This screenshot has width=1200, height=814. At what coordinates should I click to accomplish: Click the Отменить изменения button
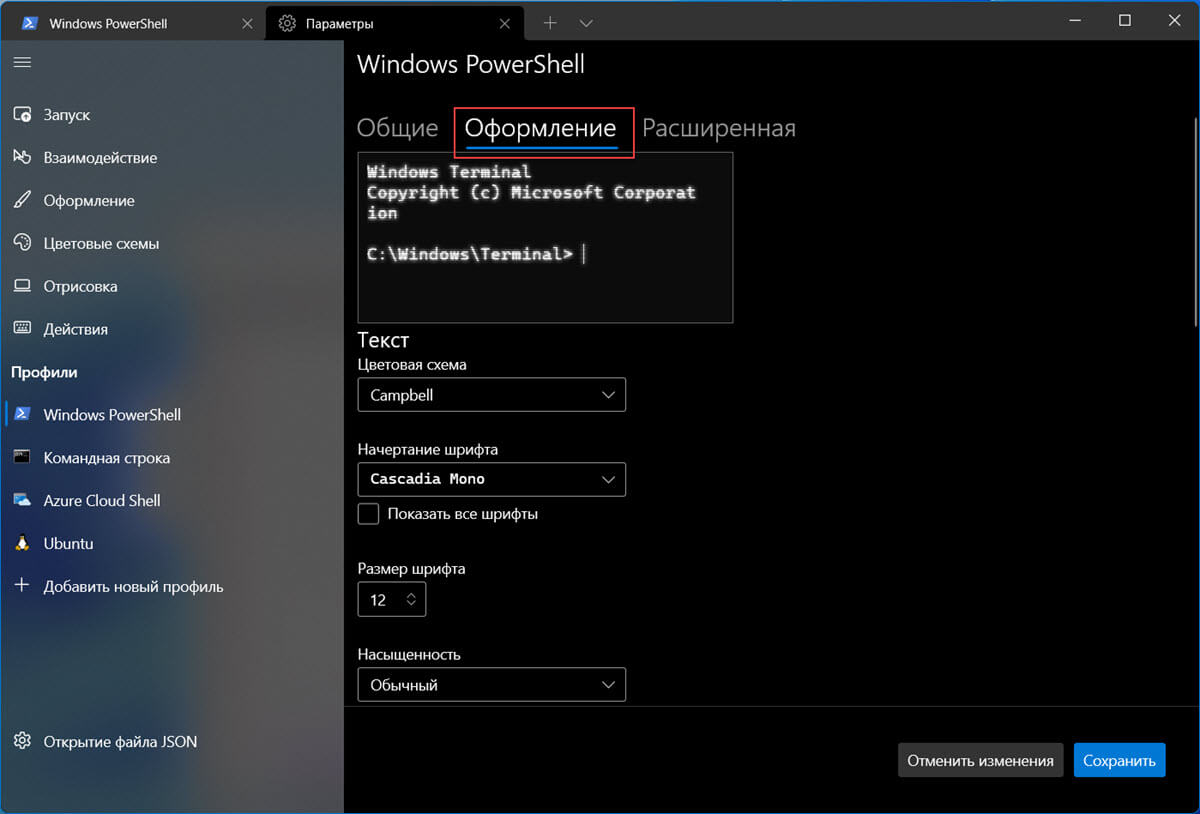tap(980, 760)
